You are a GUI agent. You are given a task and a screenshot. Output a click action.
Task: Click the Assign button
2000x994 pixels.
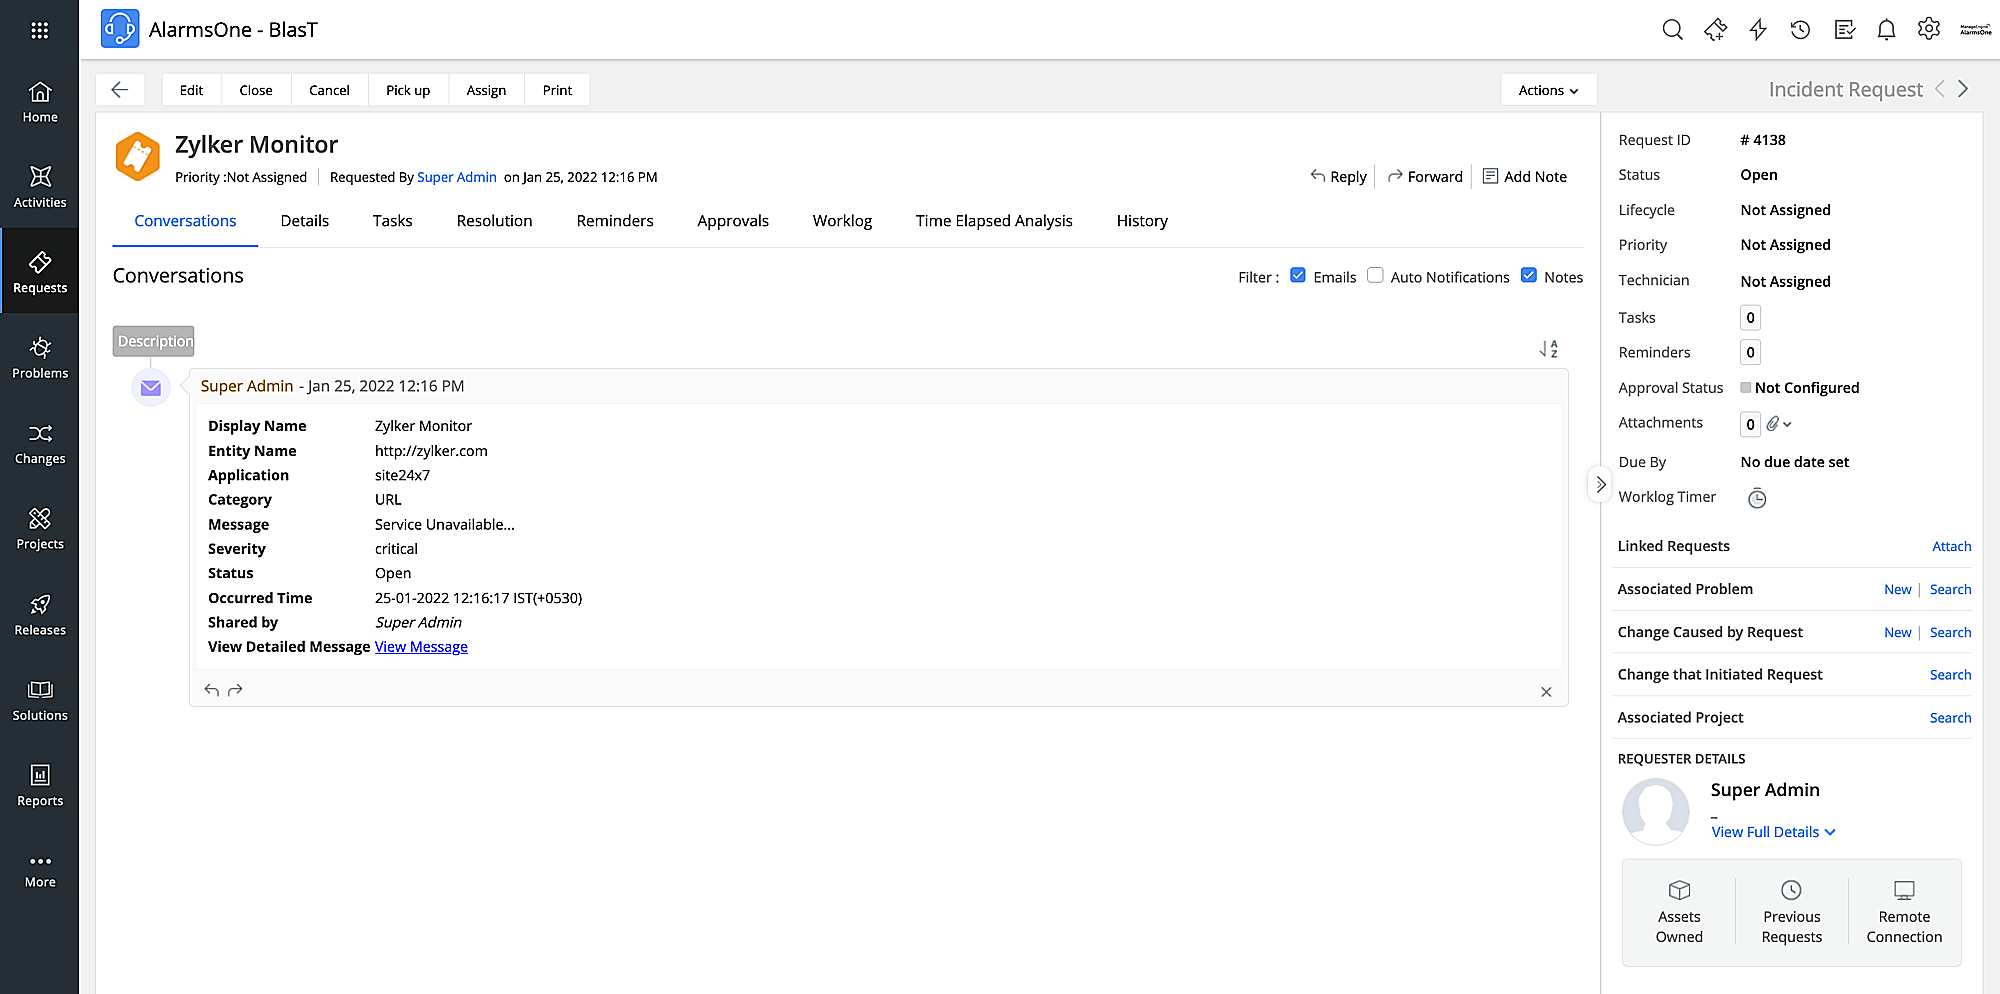click(x=486, y=90)
